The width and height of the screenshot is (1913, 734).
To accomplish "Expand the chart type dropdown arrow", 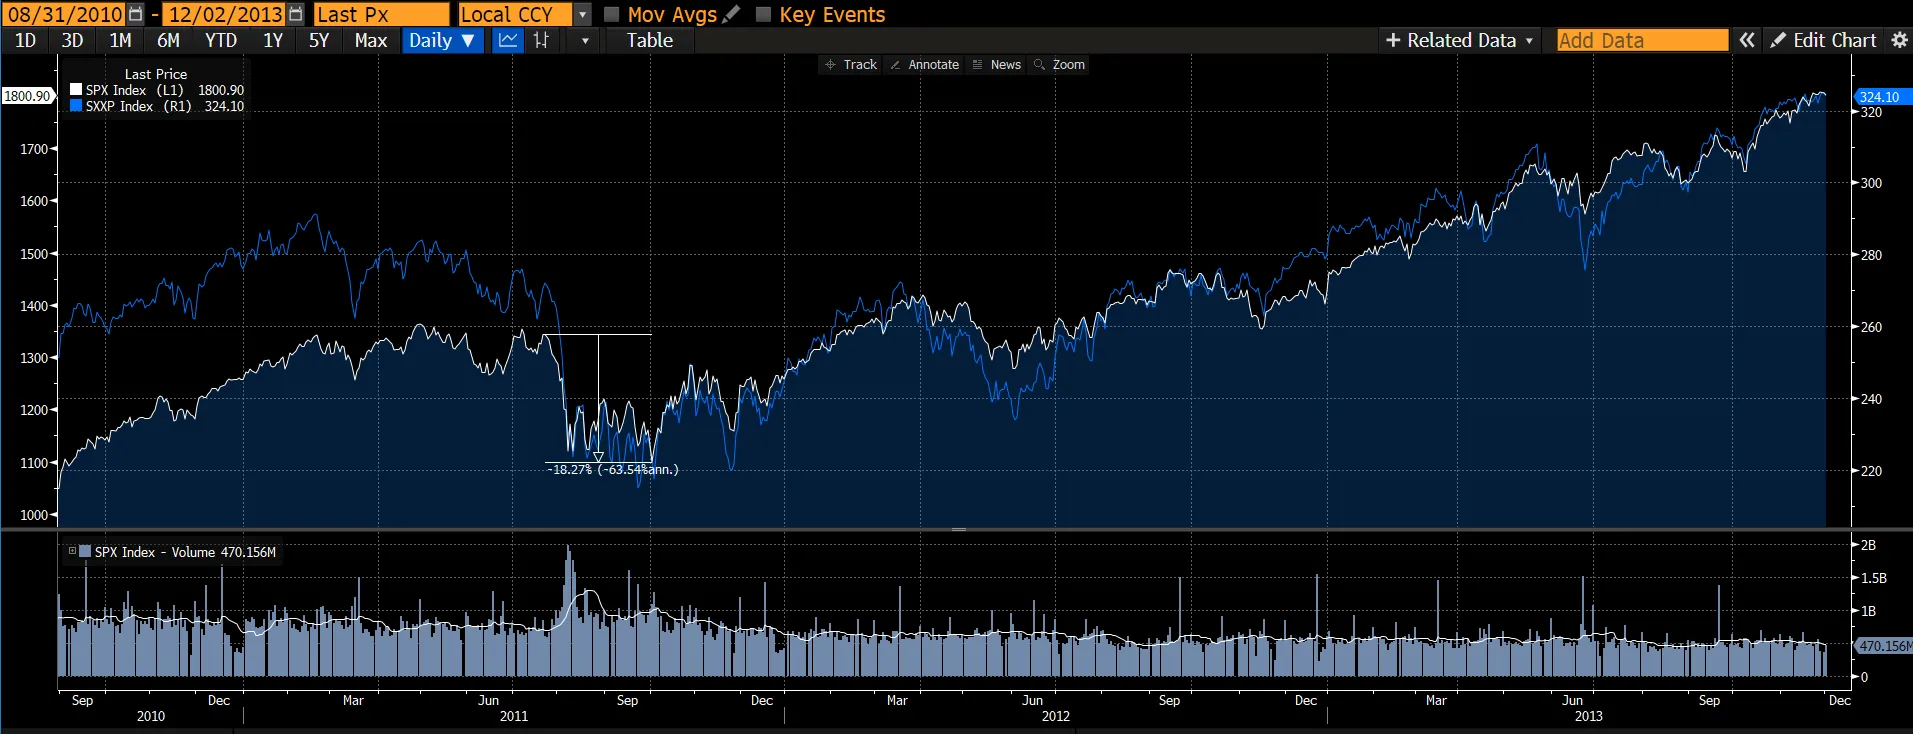I will click(585, 41).
